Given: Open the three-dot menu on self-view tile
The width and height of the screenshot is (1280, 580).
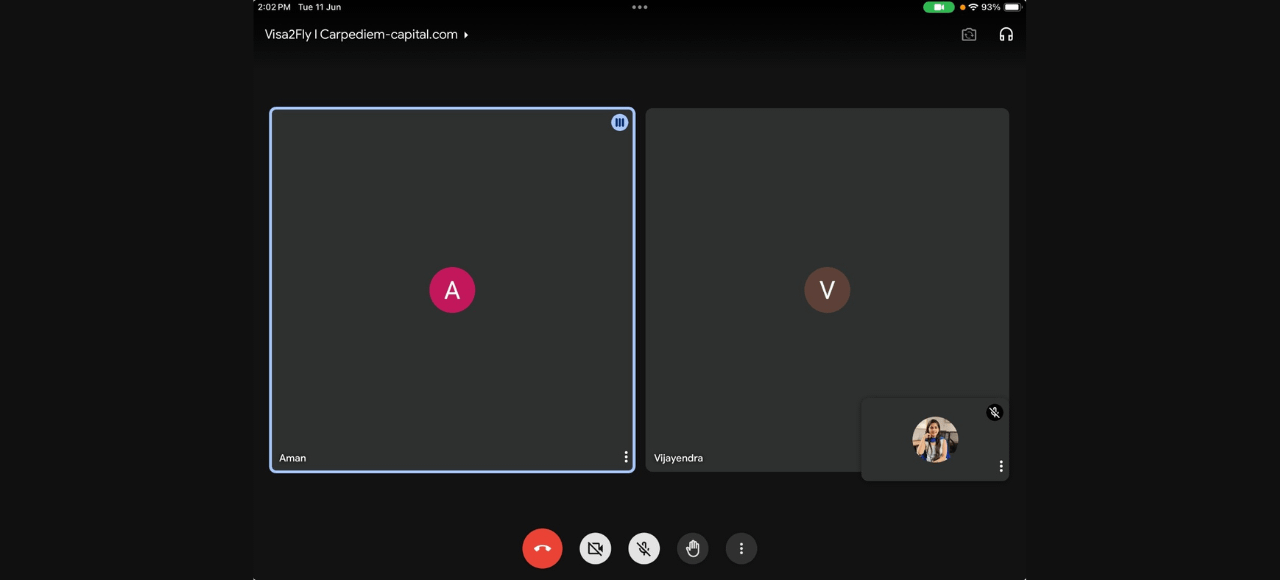Looking at the screenshot, I should [x=1001, y=466].
